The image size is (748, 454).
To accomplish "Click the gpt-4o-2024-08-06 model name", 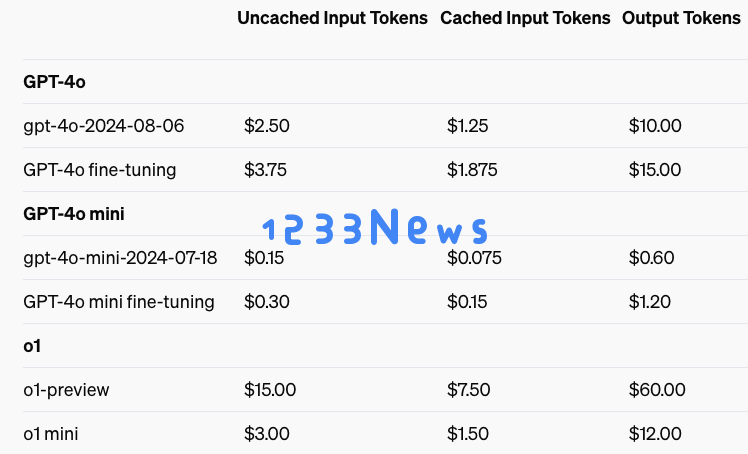I will [104, 126].
